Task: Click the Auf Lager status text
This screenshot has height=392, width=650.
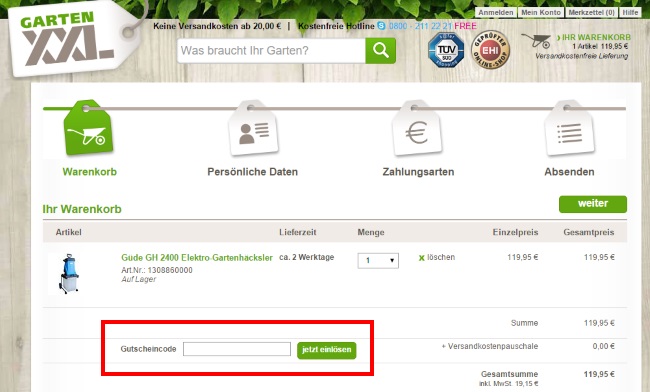Action: 138,279
